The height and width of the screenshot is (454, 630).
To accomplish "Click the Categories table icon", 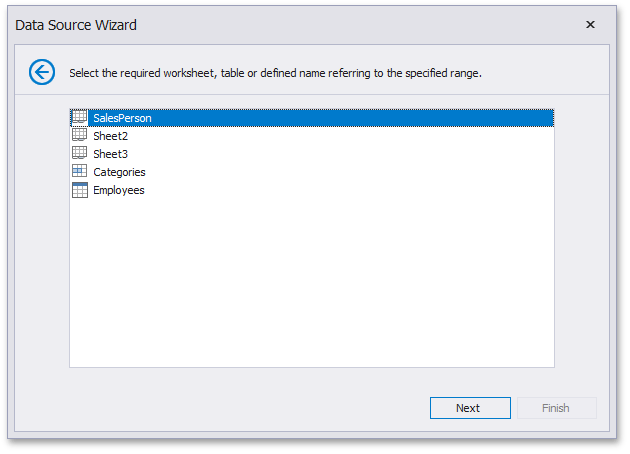I will pyautogui.click(x=80, y=171).
